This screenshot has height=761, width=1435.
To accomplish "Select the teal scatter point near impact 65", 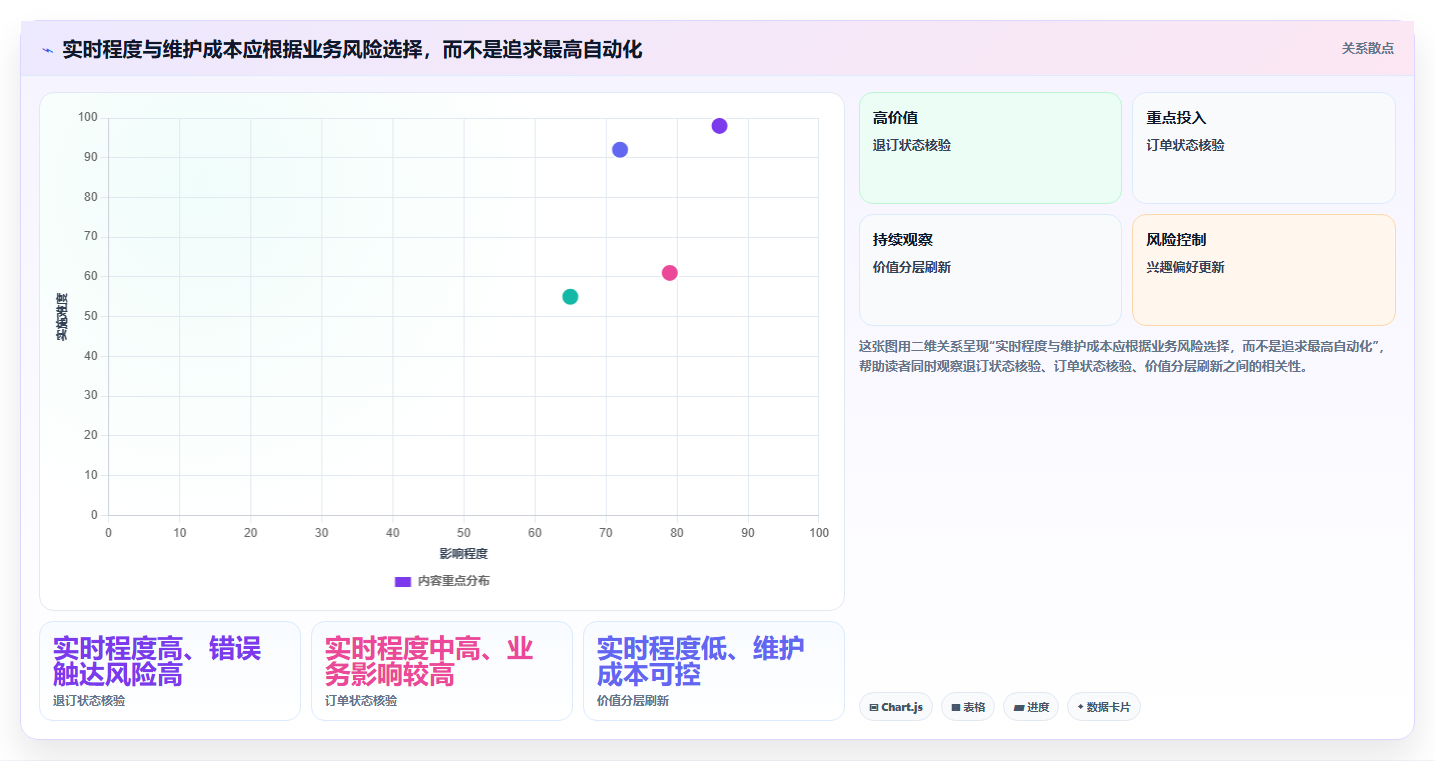I will (570, 297).
